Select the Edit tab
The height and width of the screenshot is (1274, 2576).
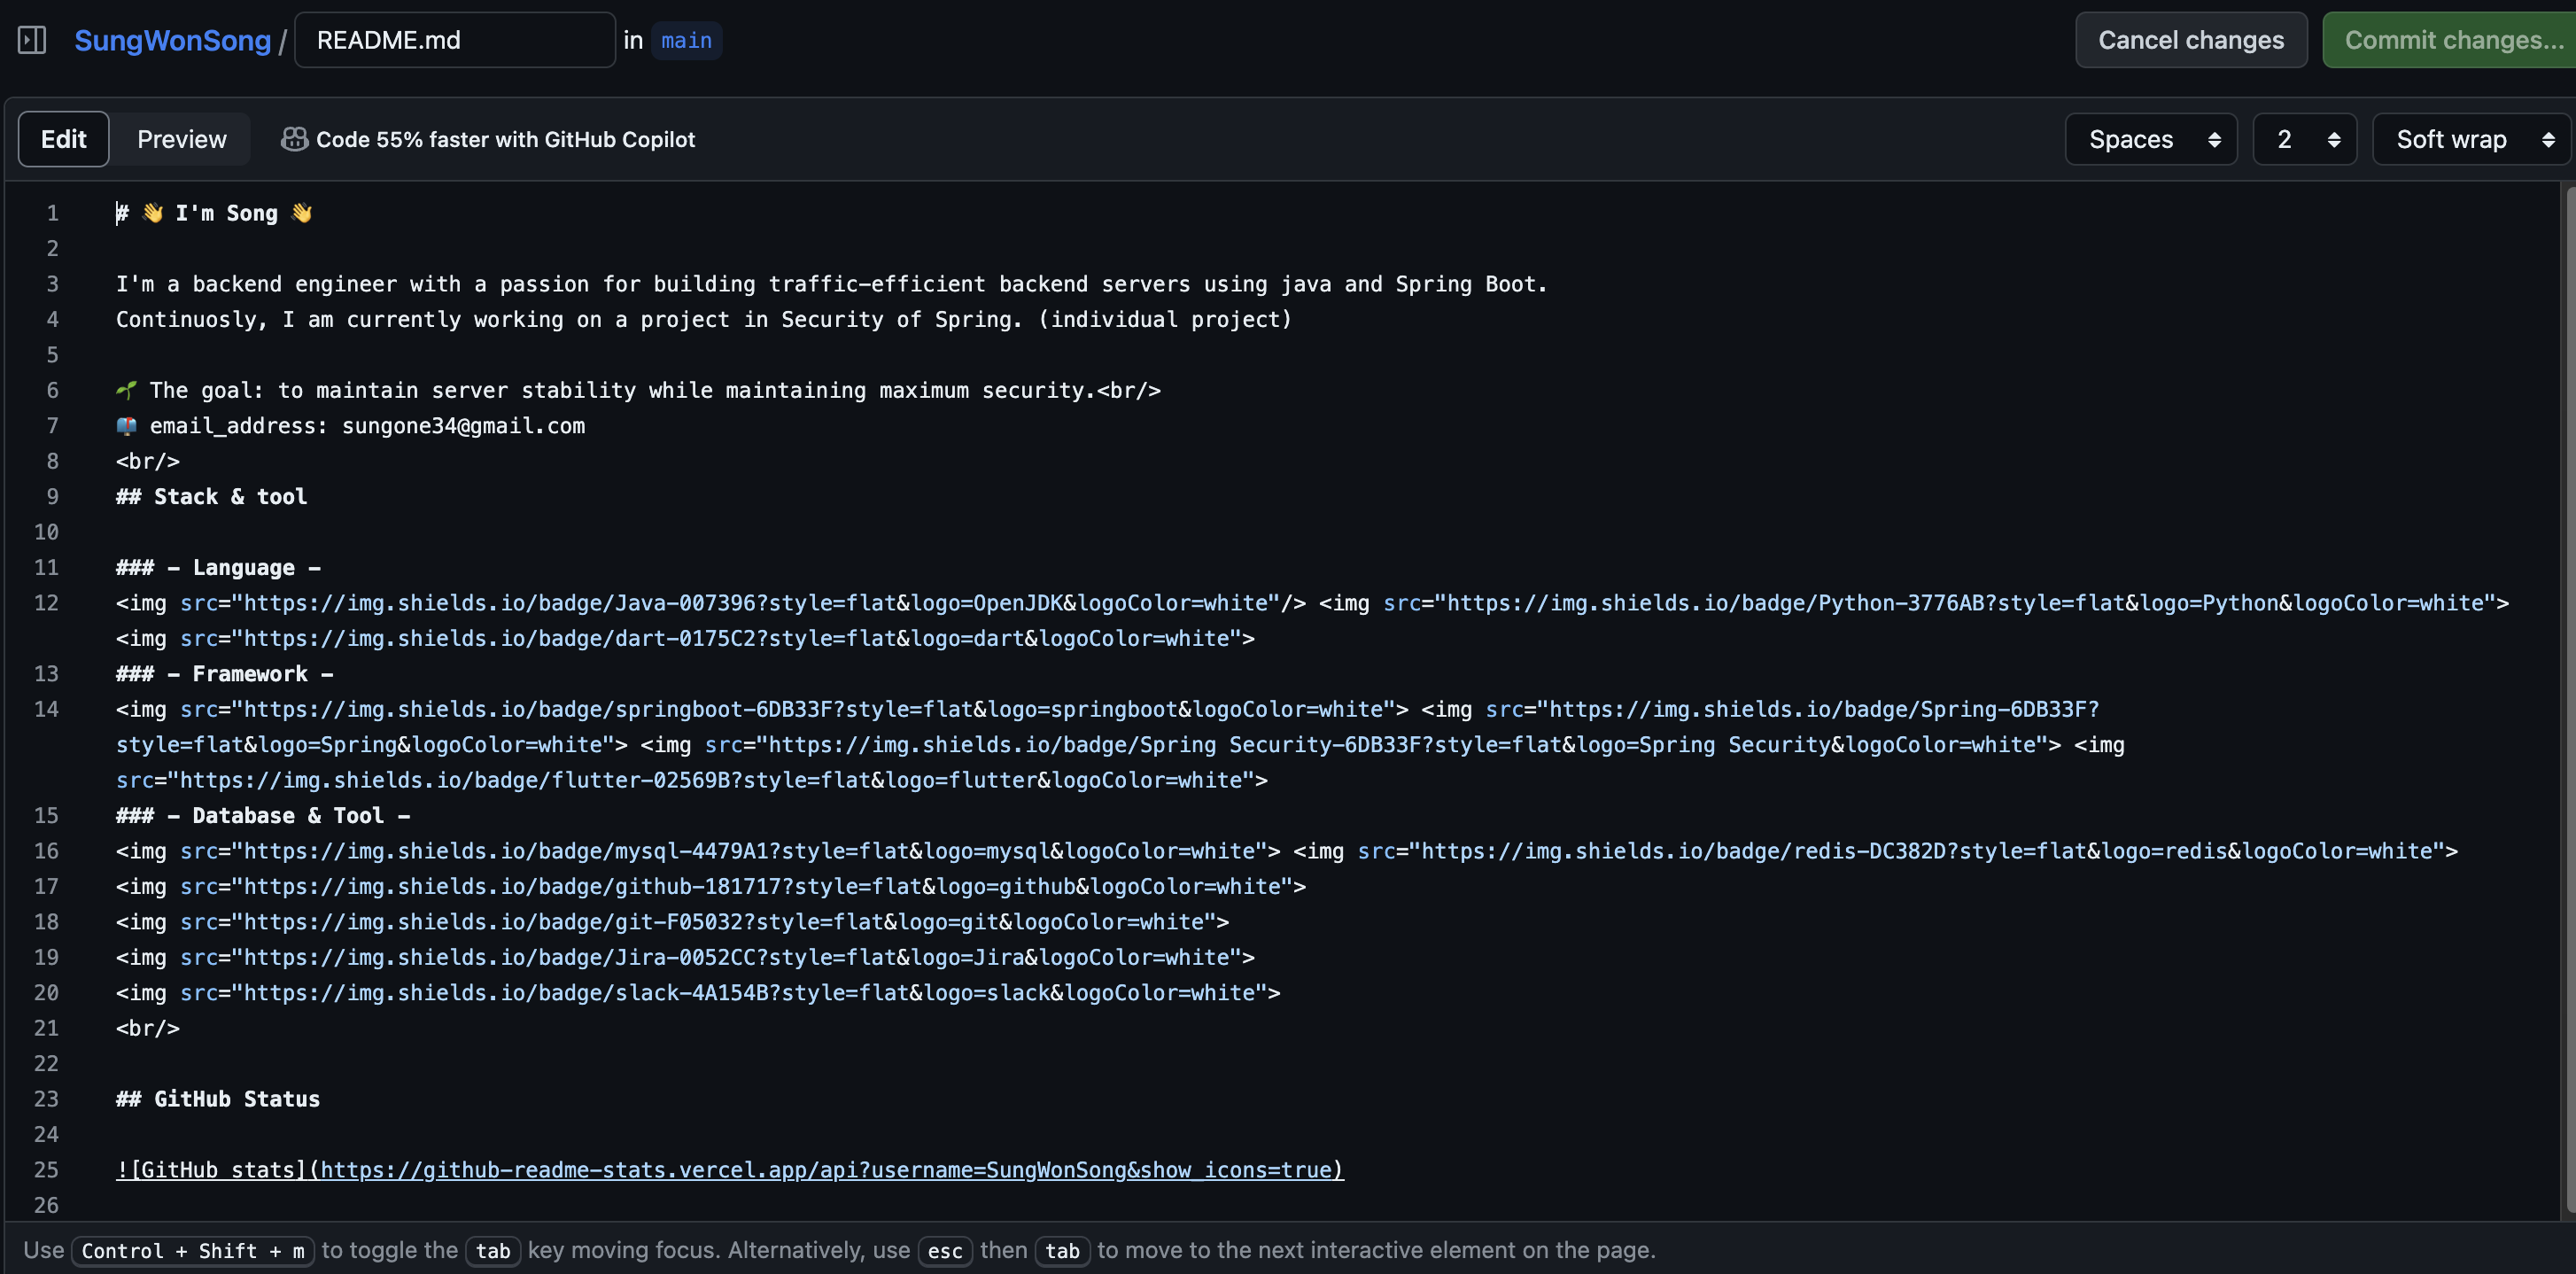(x=63, y=139)
